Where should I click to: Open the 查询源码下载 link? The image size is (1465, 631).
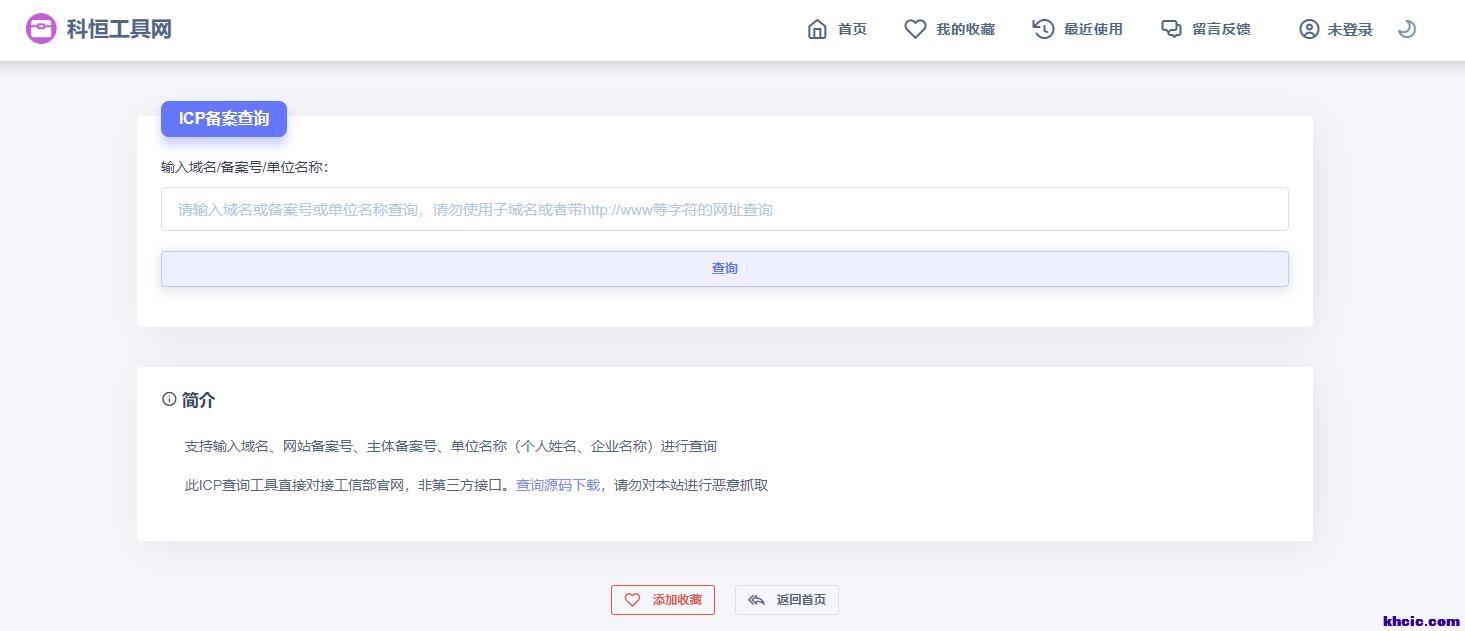[x=557, y=485]
